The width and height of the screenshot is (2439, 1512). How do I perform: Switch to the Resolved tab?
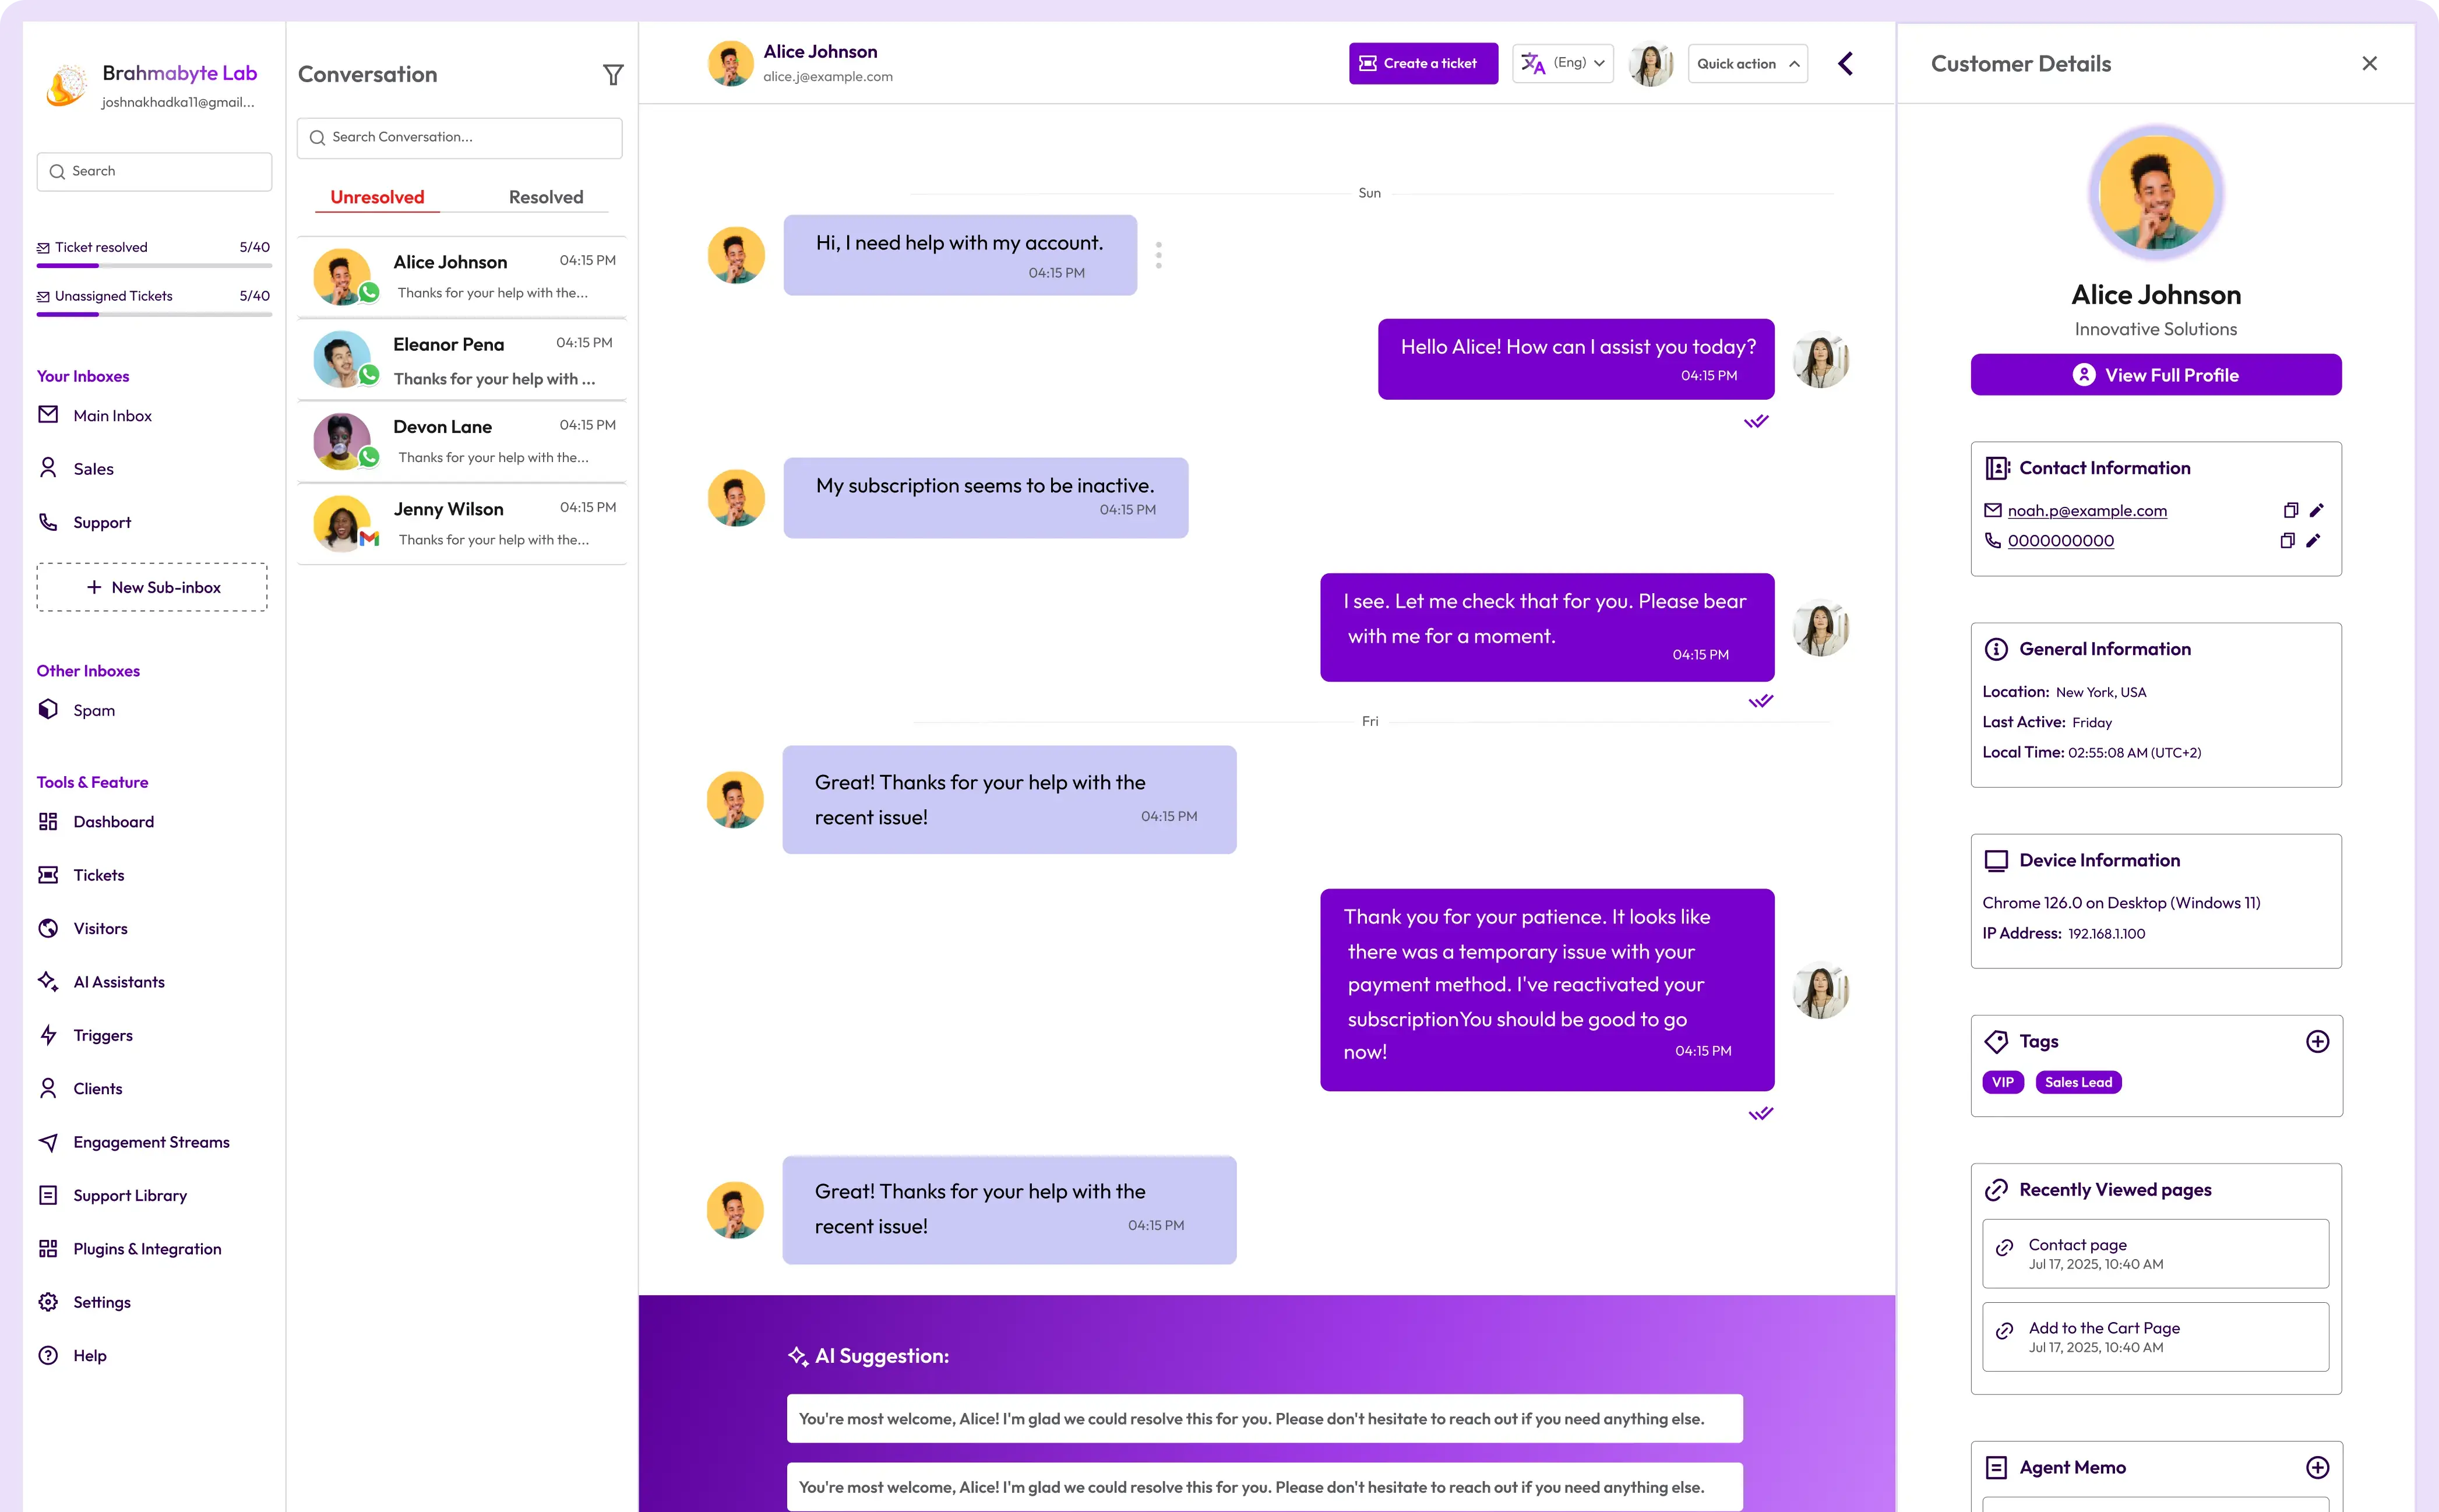pyautogui.click(x=545, y=196)
